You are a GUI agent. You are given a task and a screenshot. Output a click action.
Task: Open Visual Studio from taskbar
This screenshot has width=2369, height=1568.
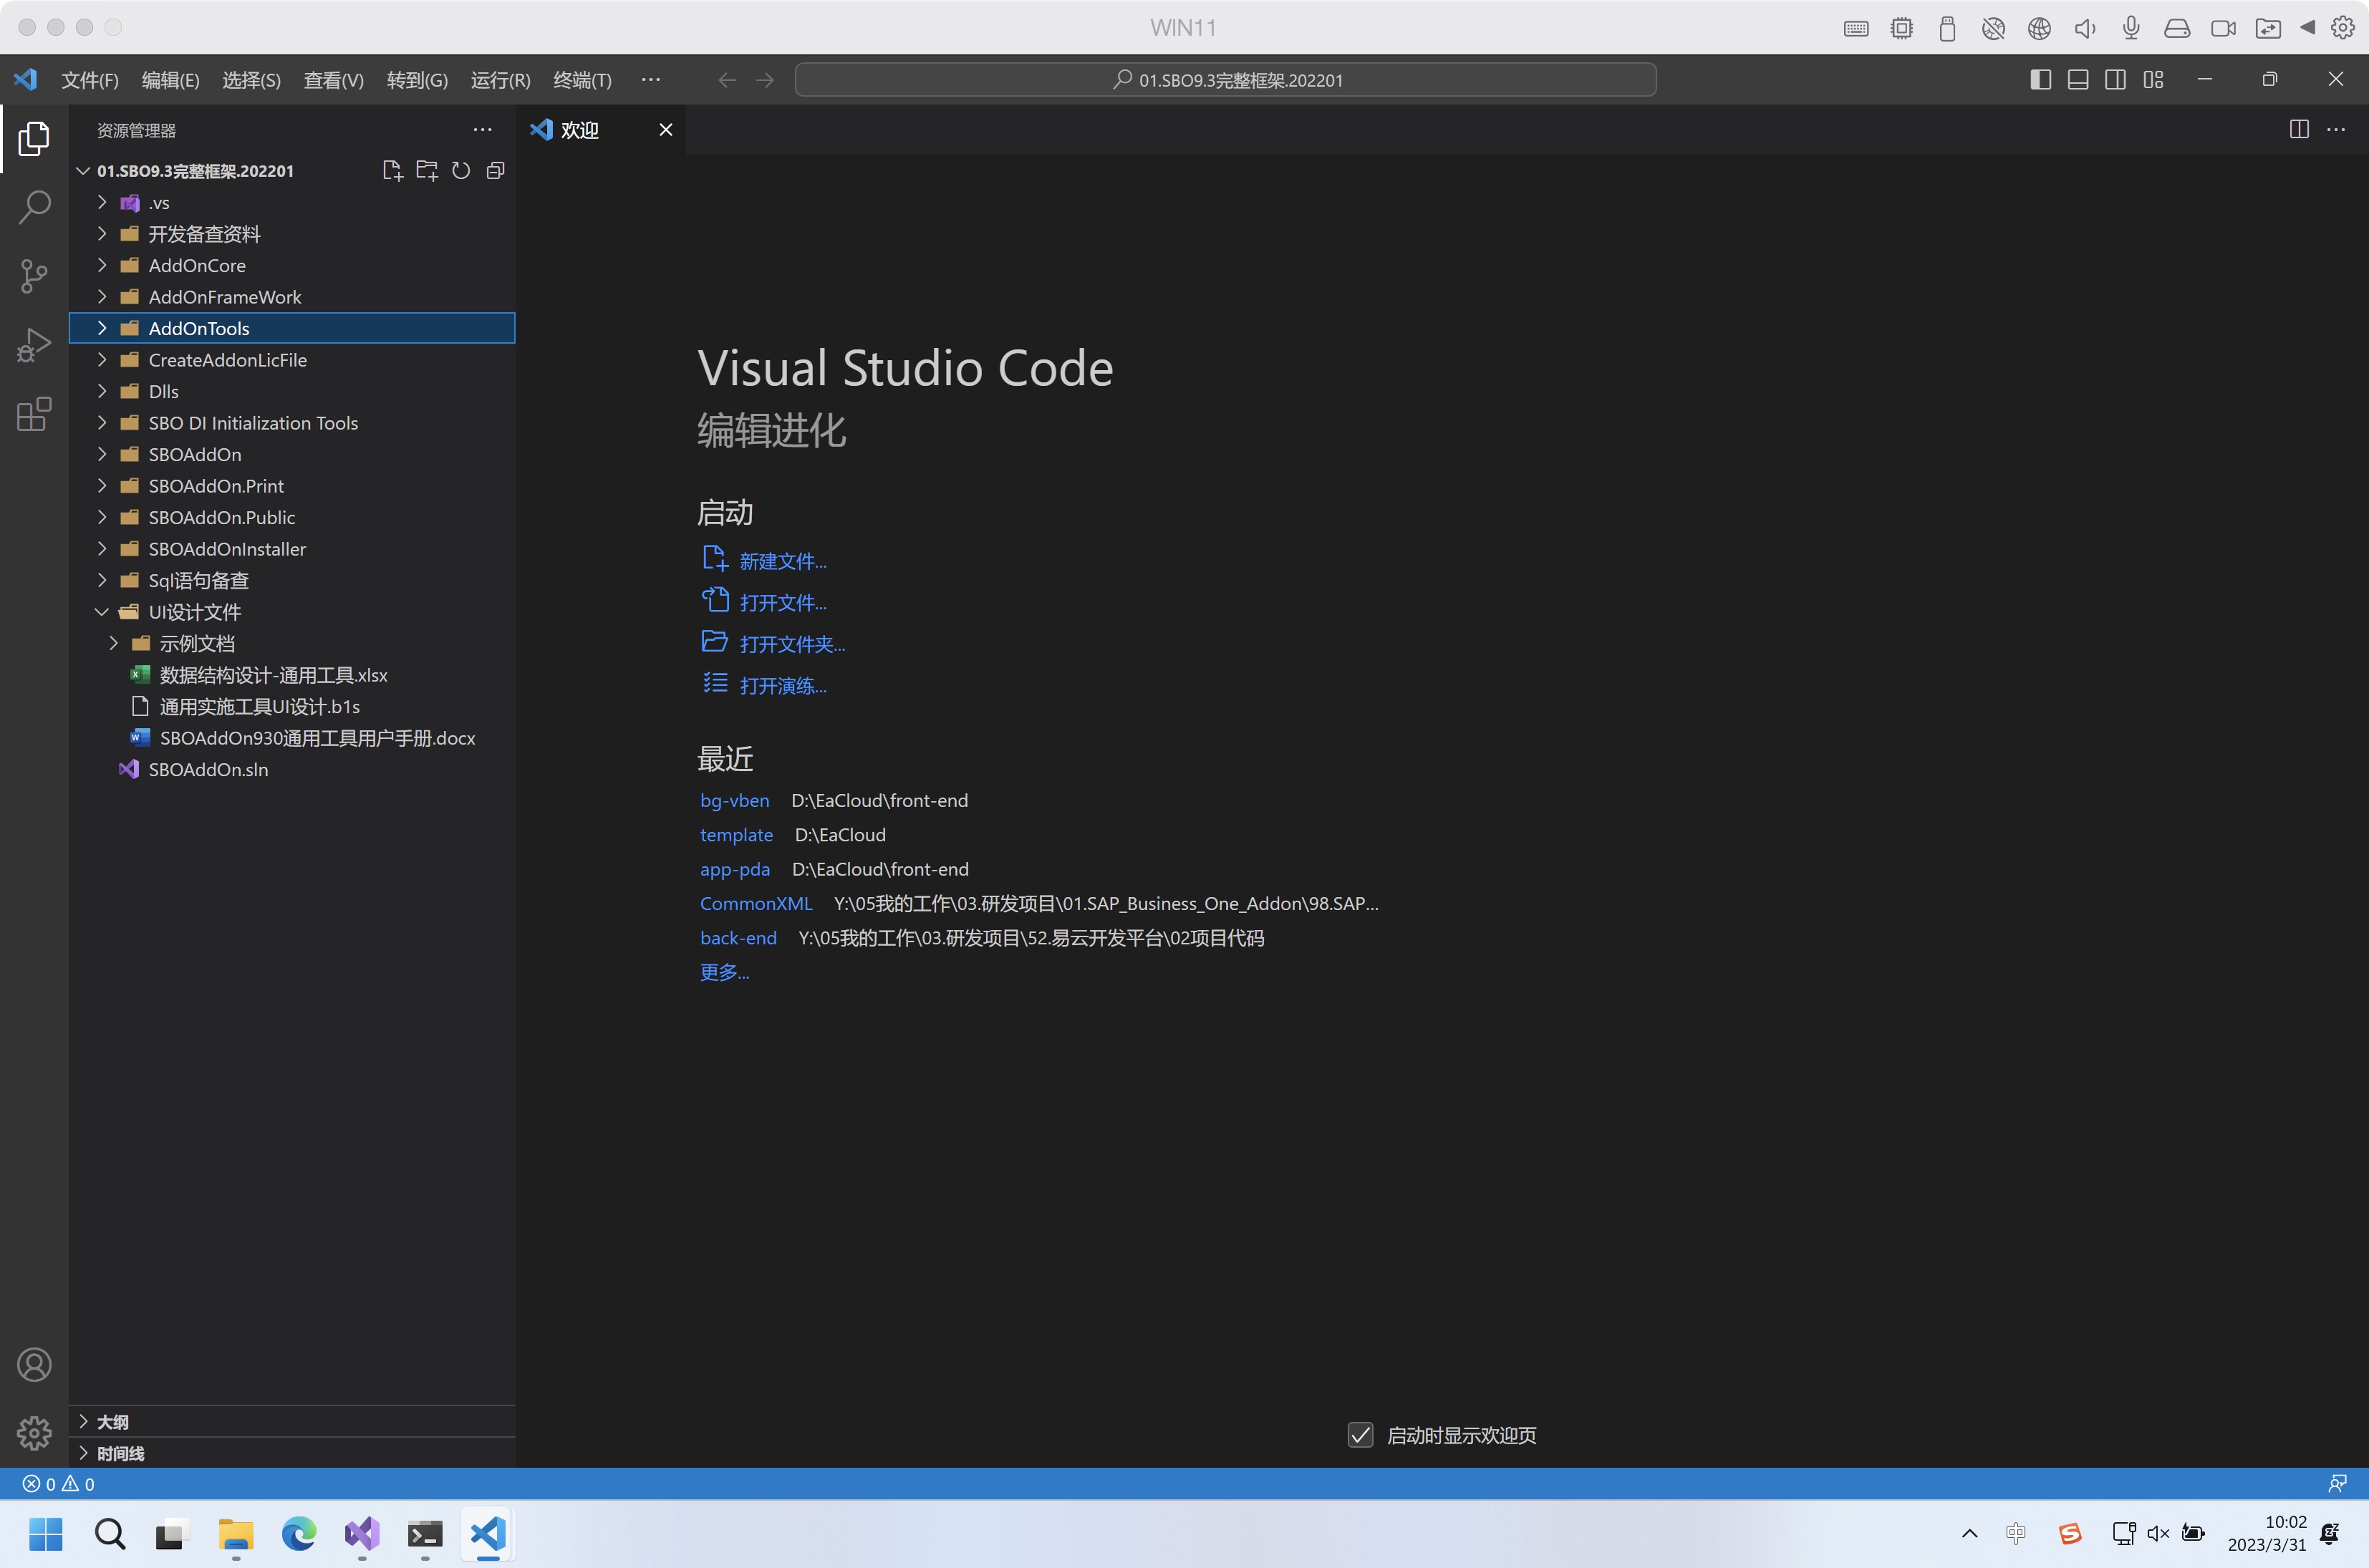click(x=362, y=1533)
